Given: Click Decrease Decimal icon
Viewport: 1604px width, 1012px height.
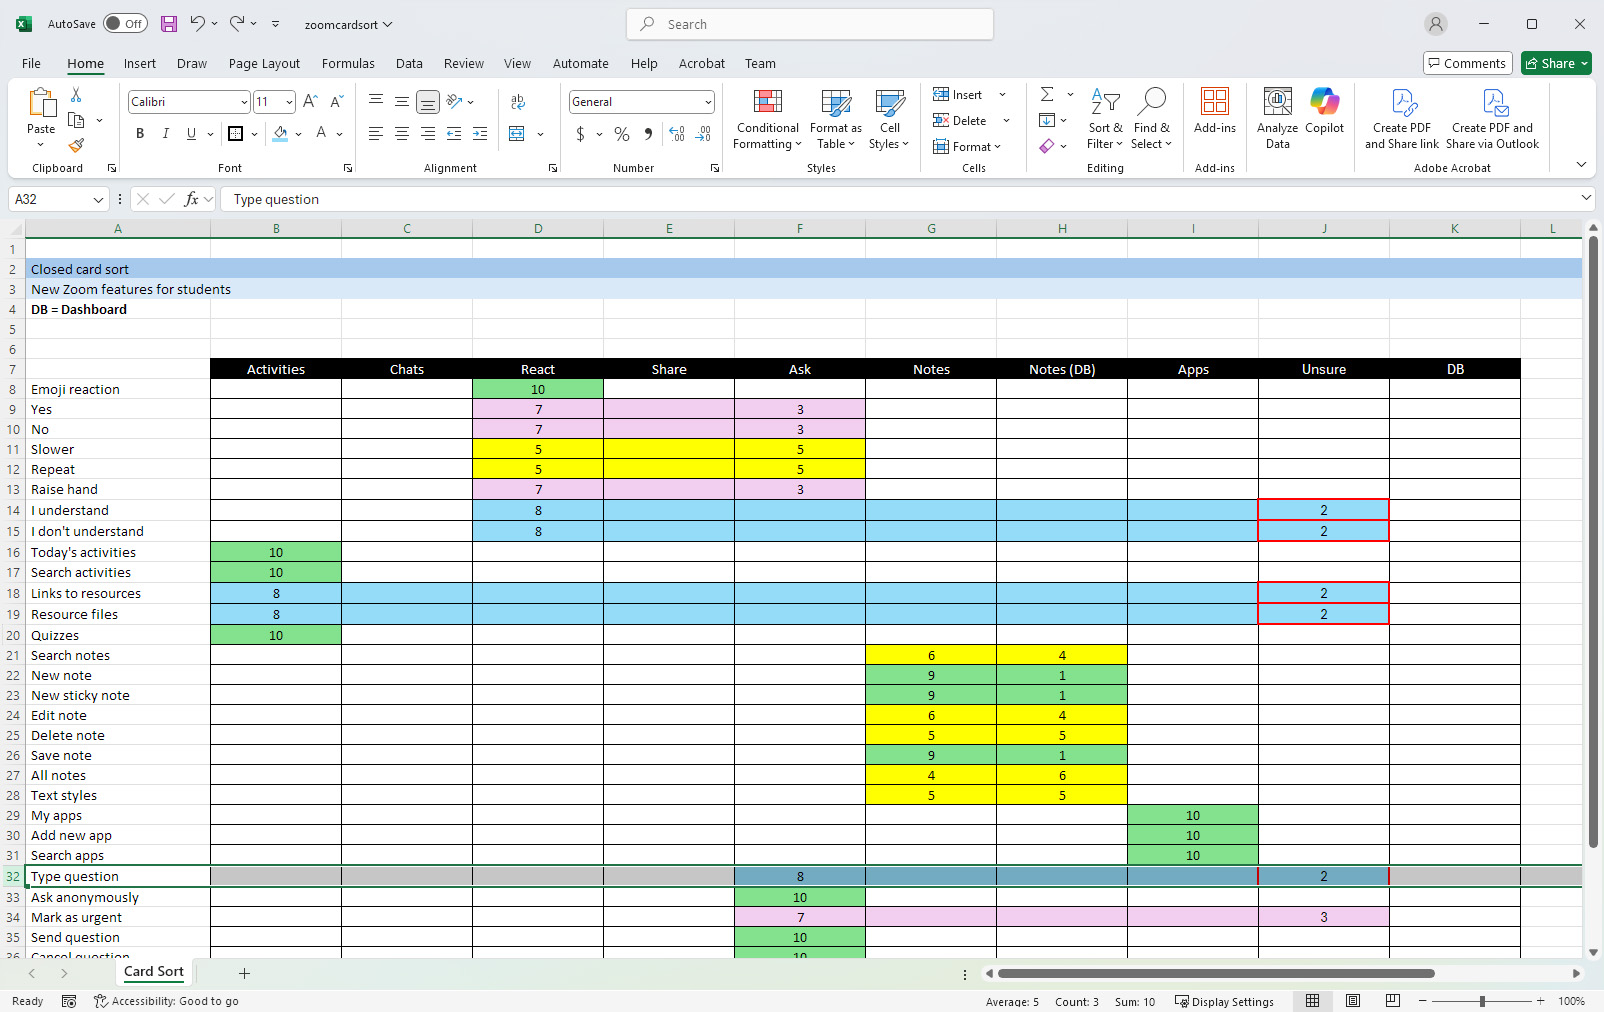Looking at the screenshot, I should (703, 133).
